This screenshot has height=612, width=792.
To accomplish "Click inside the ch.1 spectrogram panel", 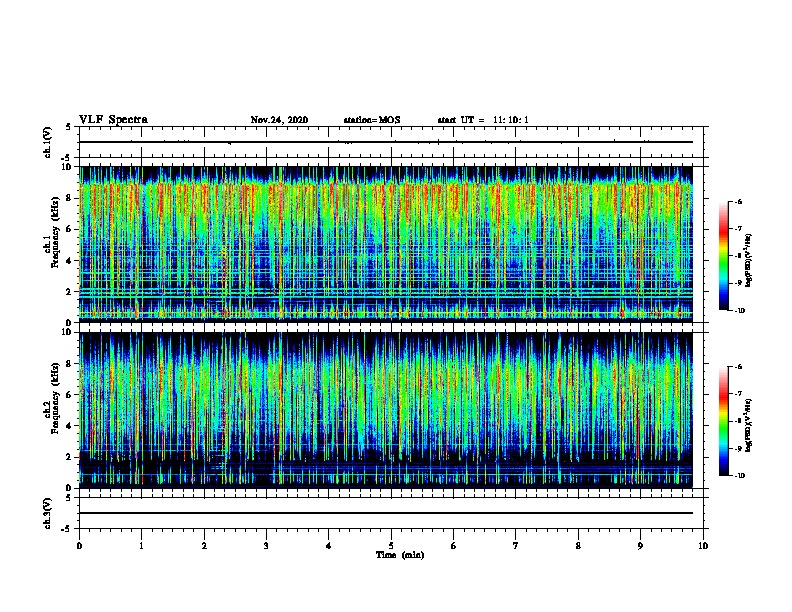I will tap(386, 244).
